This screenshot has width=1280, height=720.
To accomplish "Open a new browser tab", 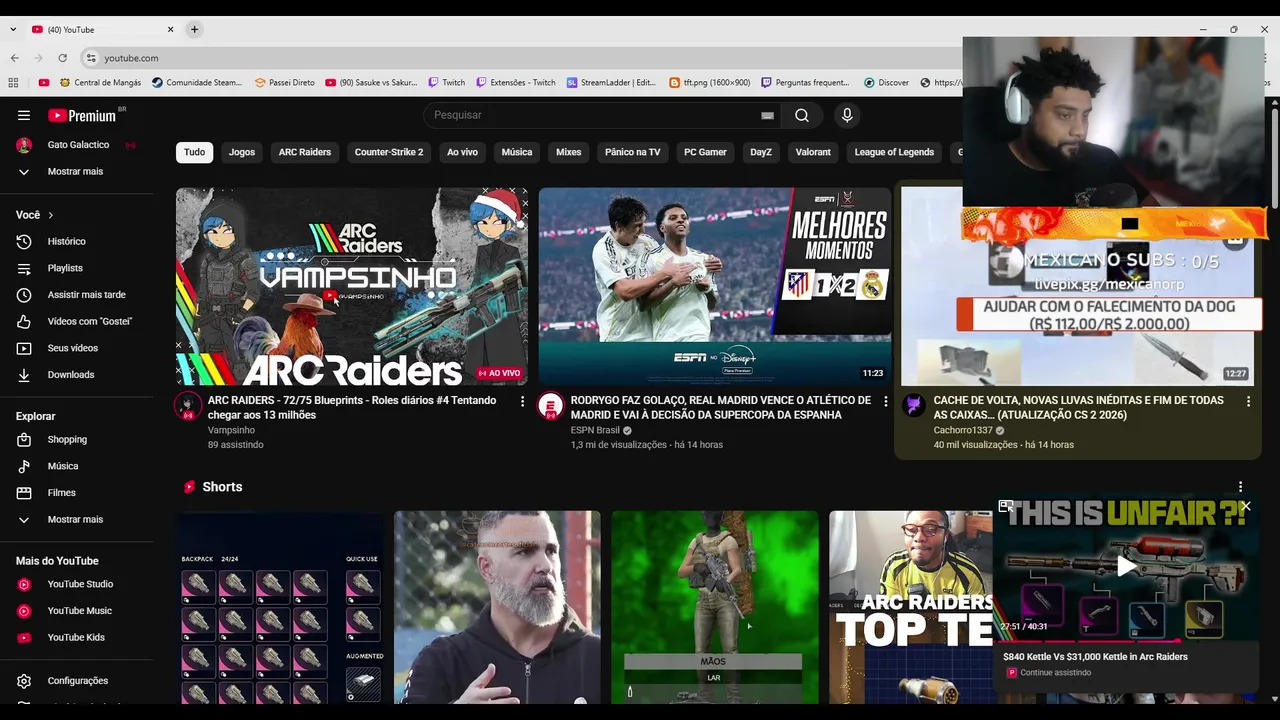I will 194,30.
